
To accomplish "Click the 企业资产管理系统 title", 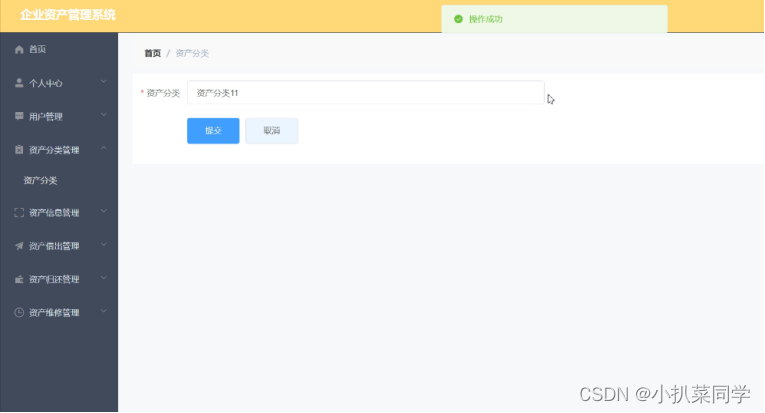I will pyautogui.click(x=68, y=15).
